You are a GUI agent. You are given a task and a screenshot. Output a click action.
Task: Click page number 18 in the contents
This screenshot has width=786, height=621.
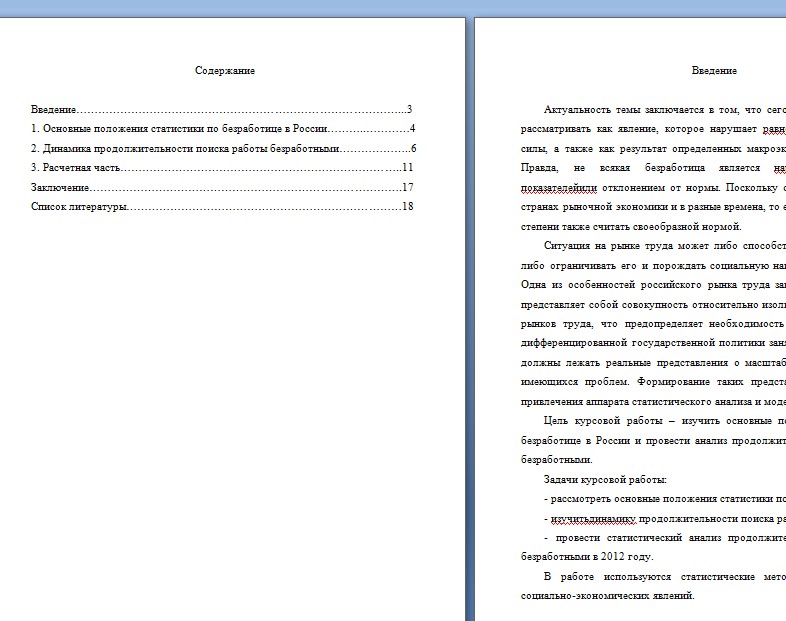[407, 207]
